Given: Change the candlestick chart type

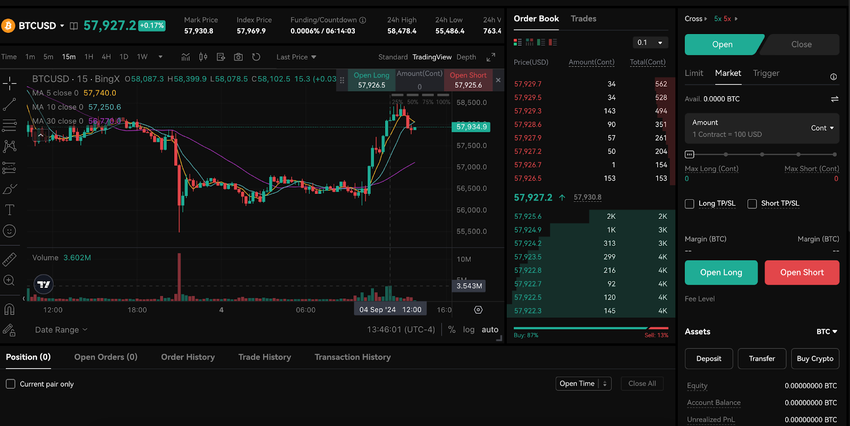Looking at the screenshot, I should [x=203, y=57].
